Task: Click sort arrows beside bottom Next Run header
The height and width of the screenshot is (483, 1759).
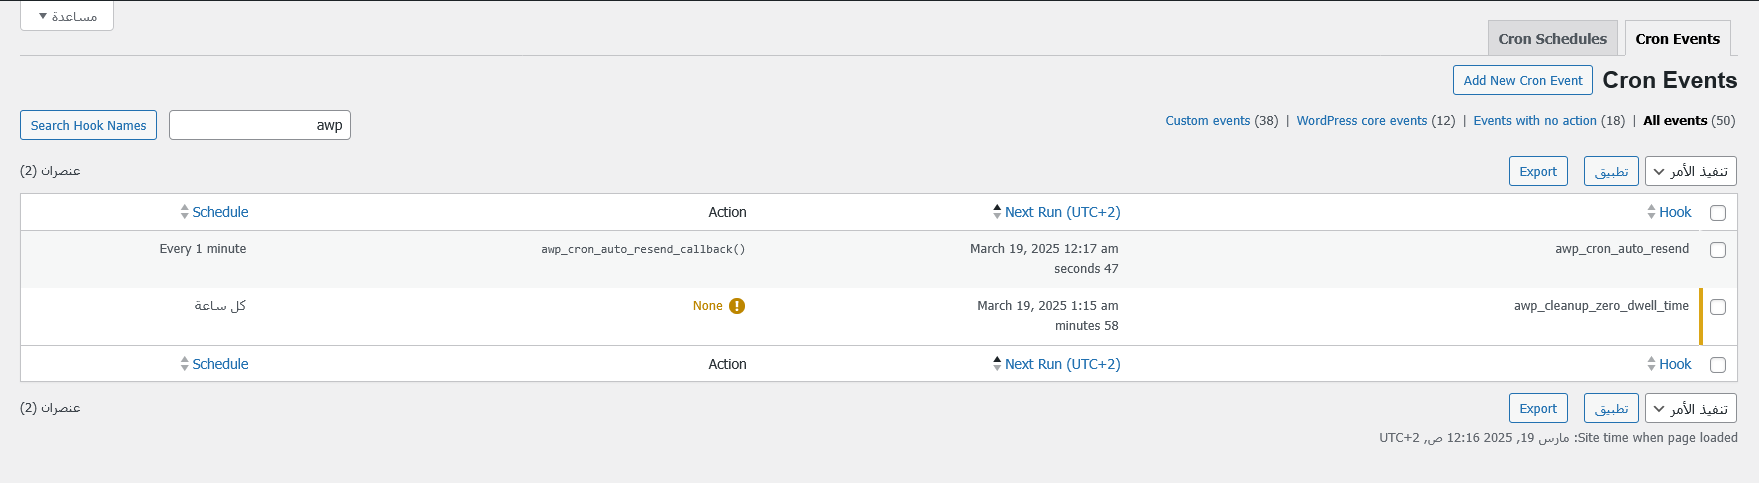Action: pyautogui.click(x=997, y=364)
